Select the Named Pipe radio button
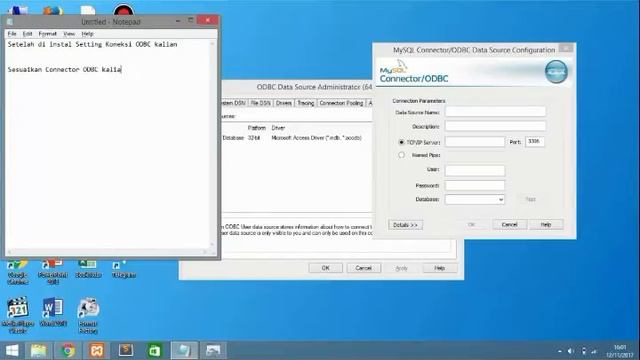Viewport: 640px width, 360px height. tap(401, 155)
